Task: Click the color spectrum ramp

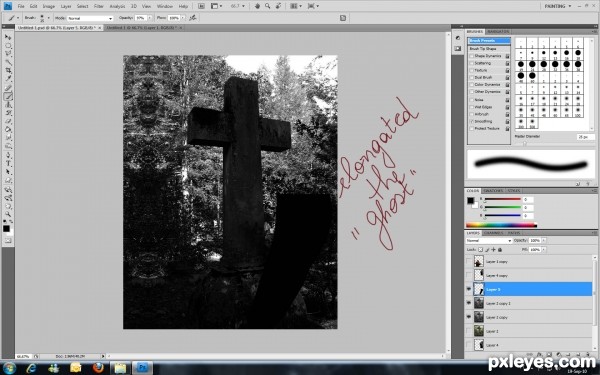Action: (x=501, y=225)
